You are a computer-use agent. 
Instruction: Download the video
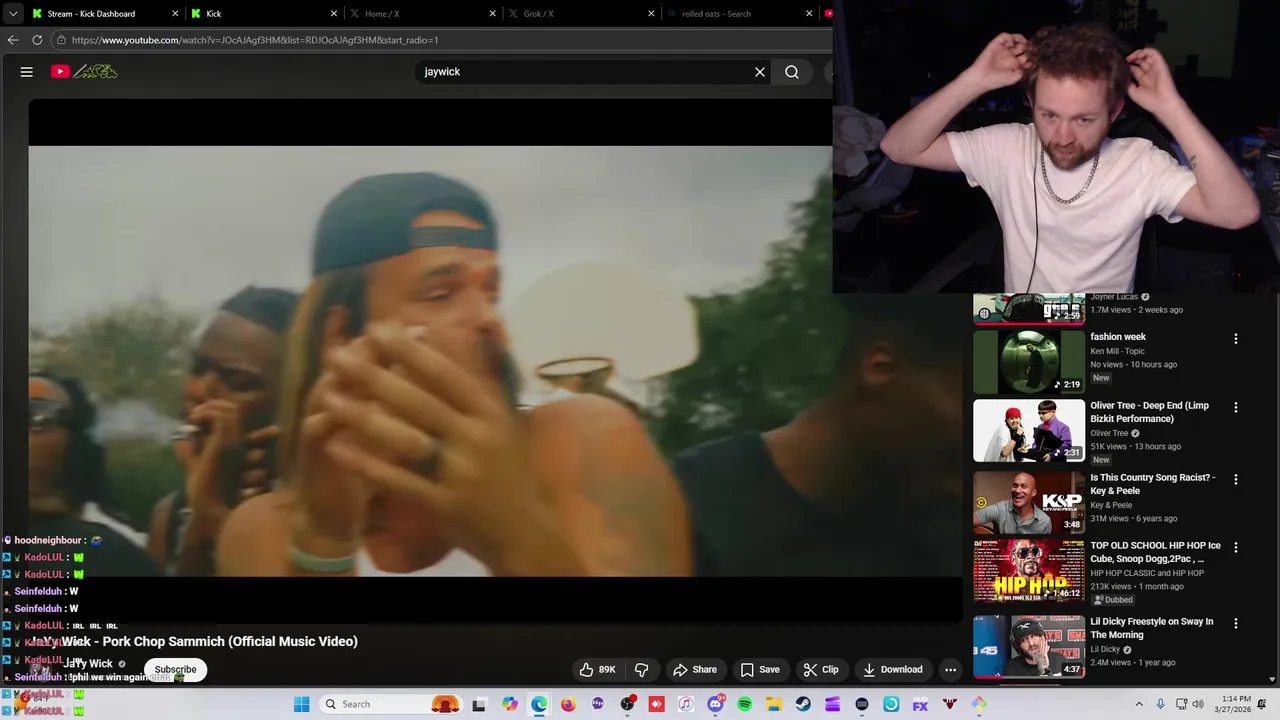tap(893, 670)
